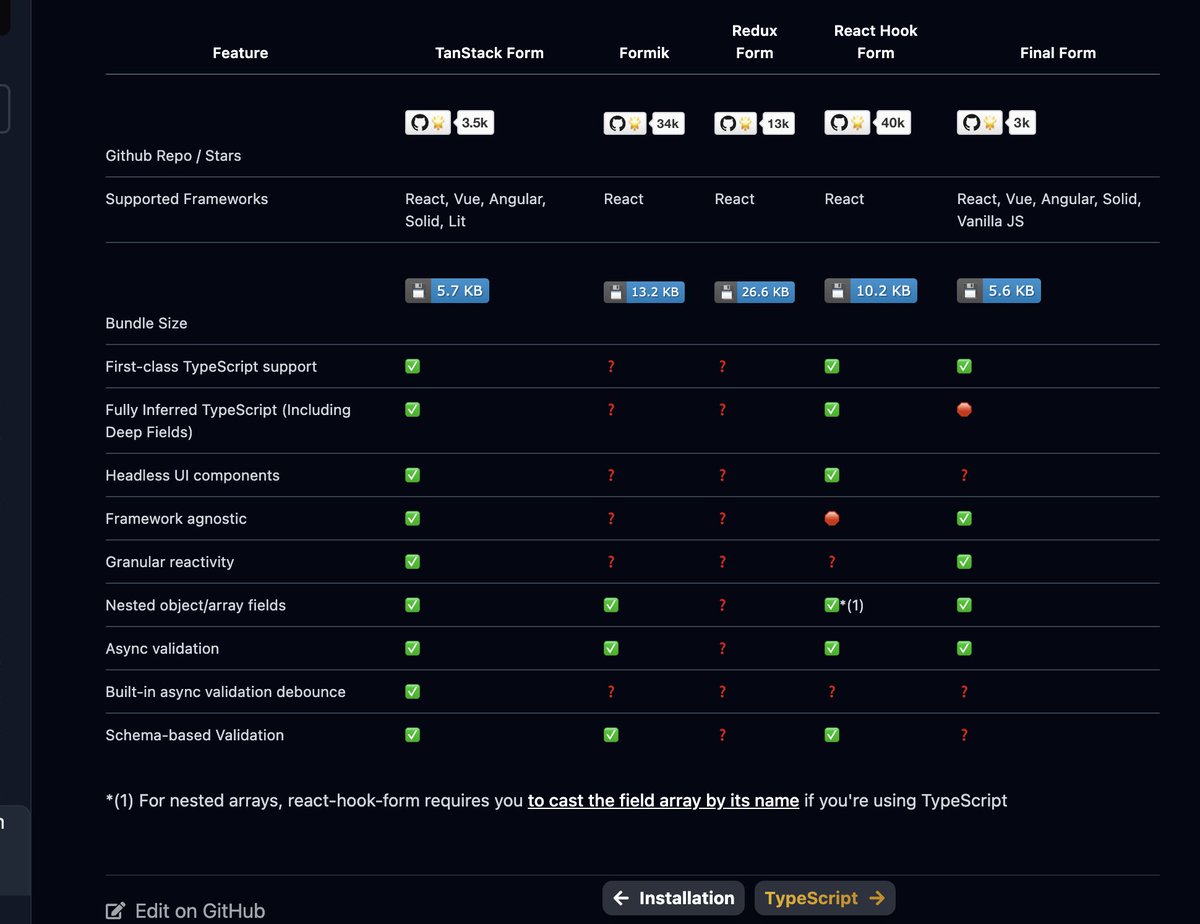This screenshot has width=1200, height=924.
Task: Open TanStack Form GitHub stars badge 3.5k
Action: (x=450, y=123)
